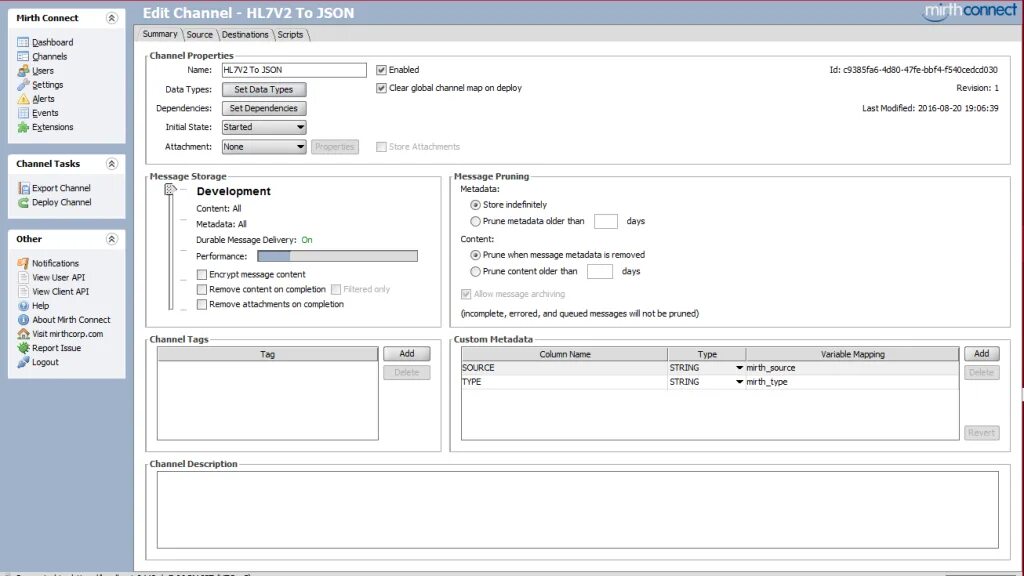Click the Set Data Types button
Image resolution: width=1024 pixels, height=576 pixels.
pos(264,89)
